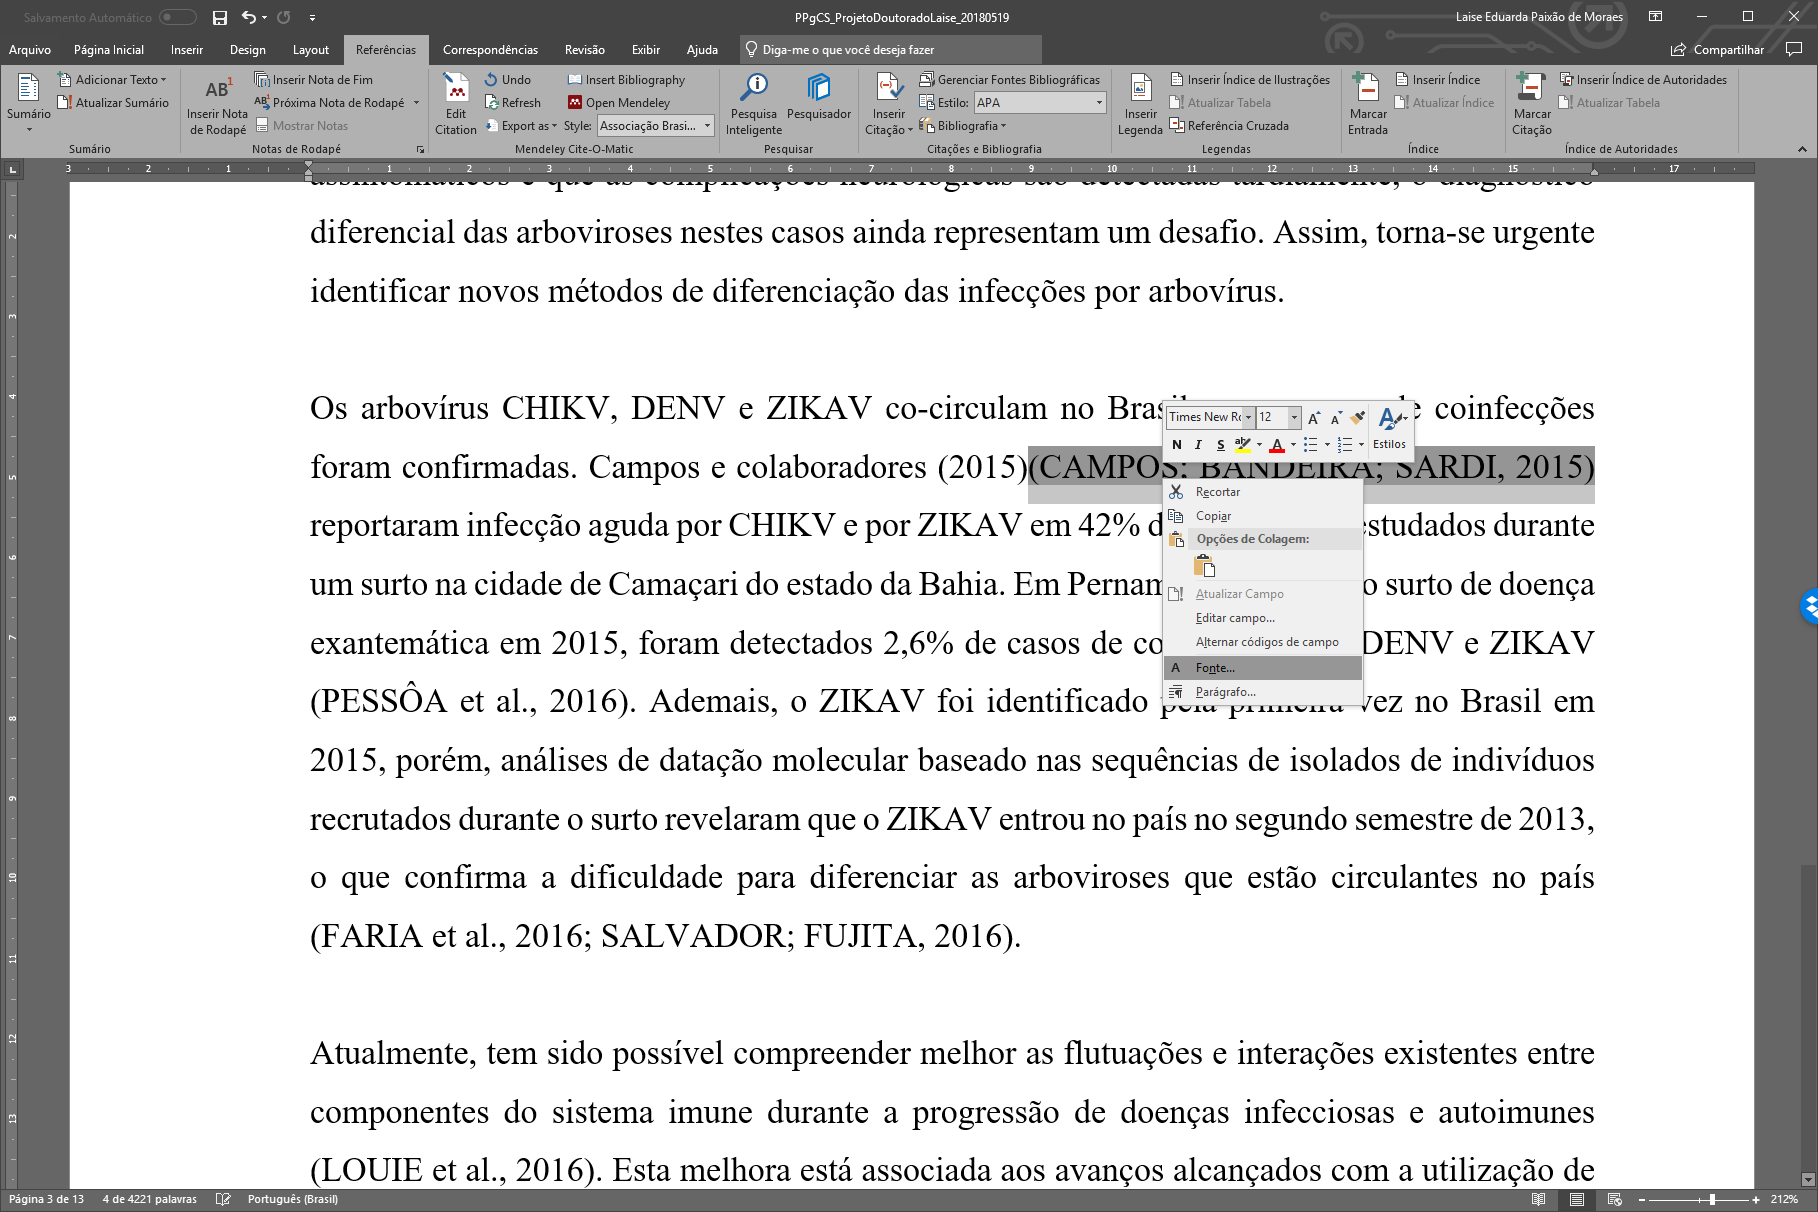Open font size dropdown in mini toolbar

[1294, 417]
